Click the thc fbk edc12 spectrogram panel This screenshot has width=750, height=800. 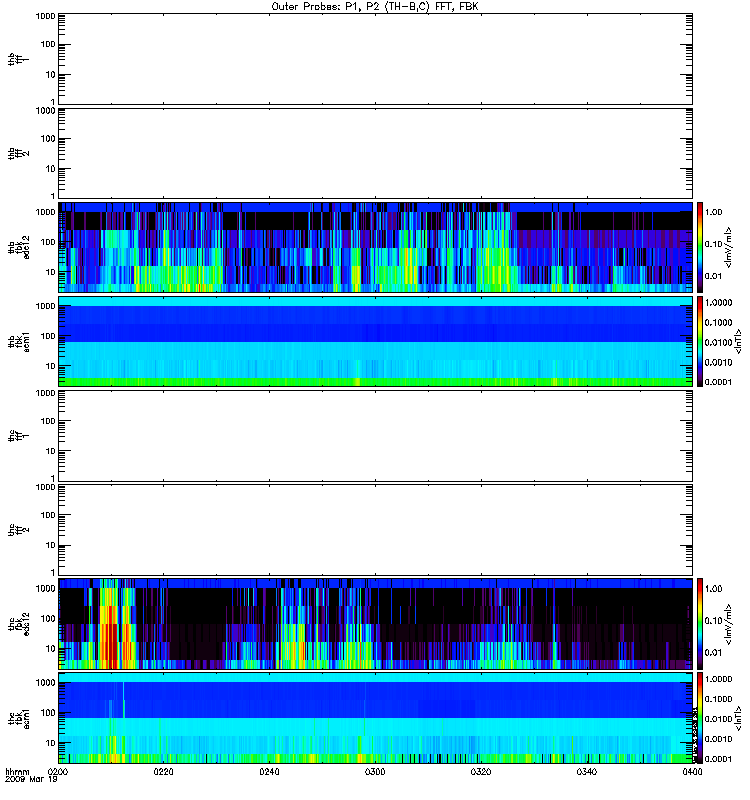pyautogui.click(x=375, y=623)
